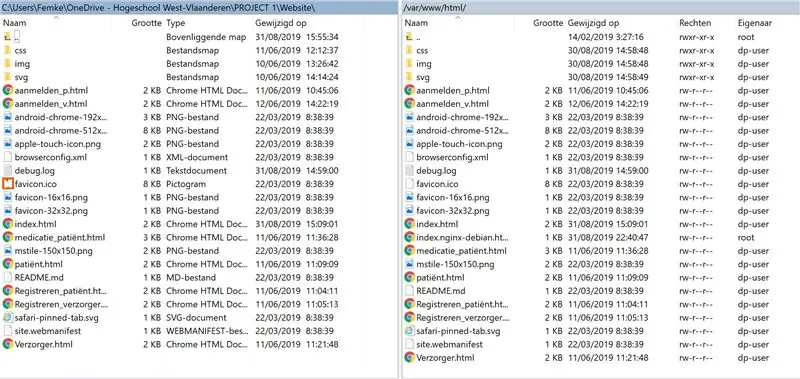This screenshot has width=800, height=379.
Task: Select local file Registreren_verzorger
Action: tap(62, 304)
